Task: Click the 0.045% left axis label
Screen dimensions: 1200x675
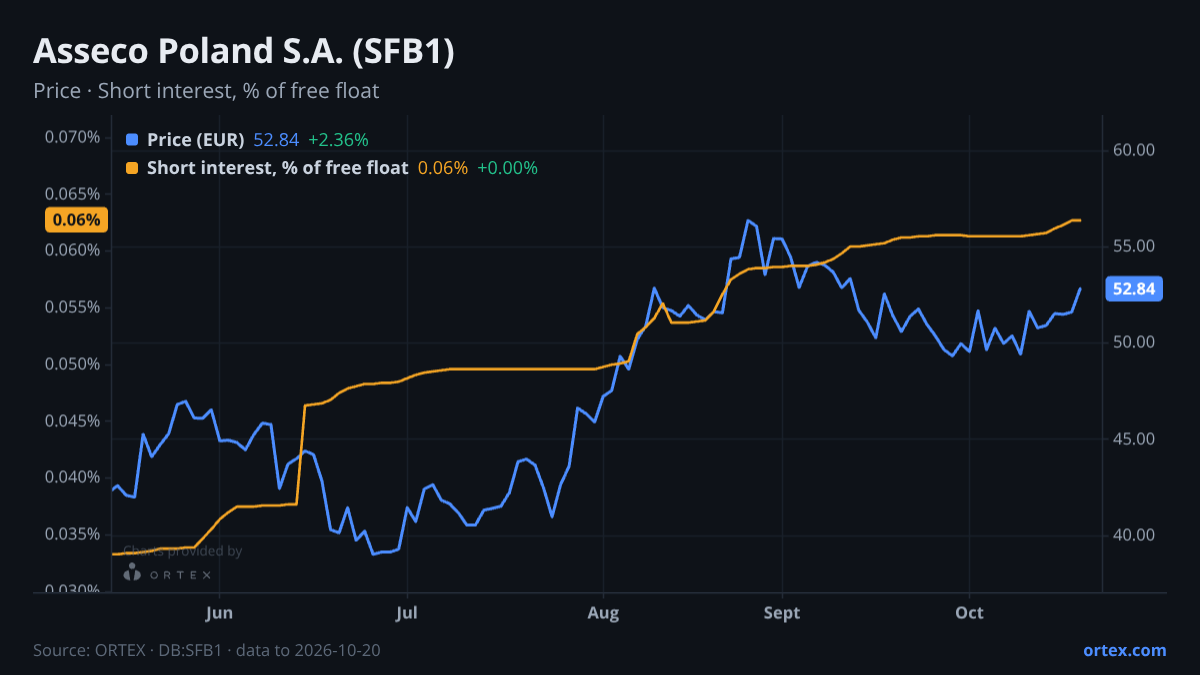Action: pos(72,421)
